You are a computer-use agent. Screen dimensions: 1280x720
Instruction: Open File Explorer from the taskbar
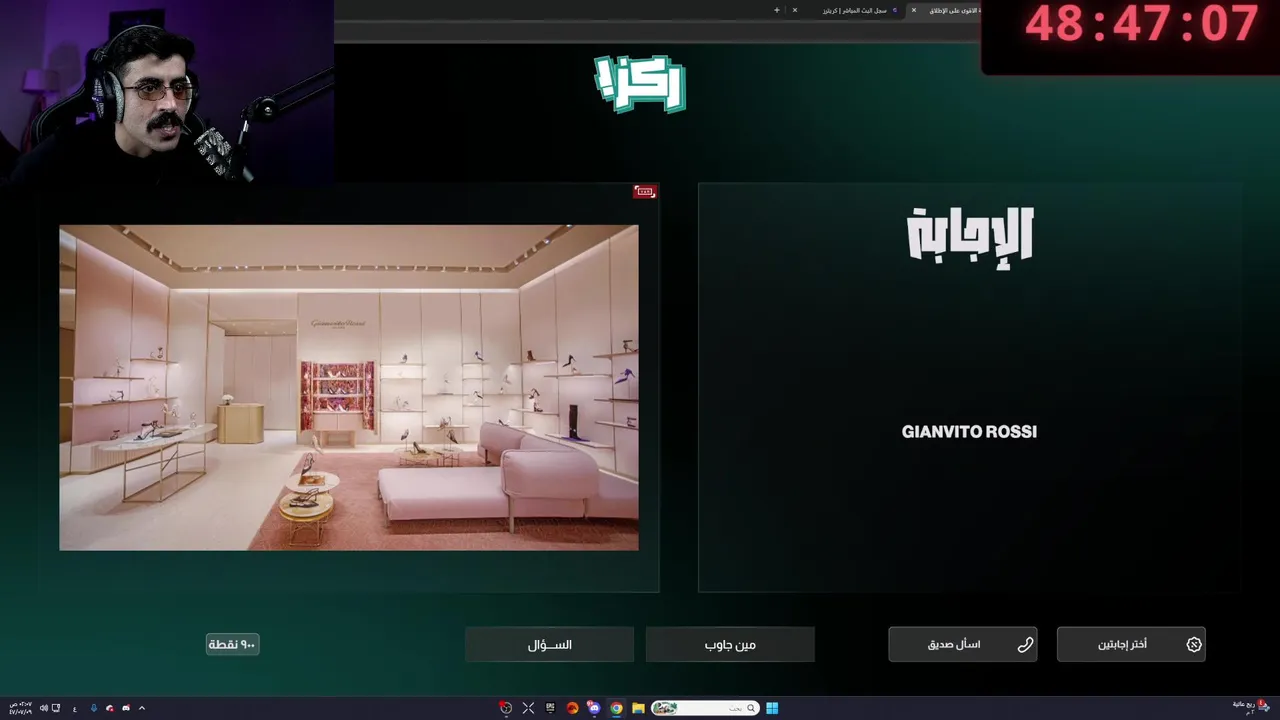[x=638, y=708]
